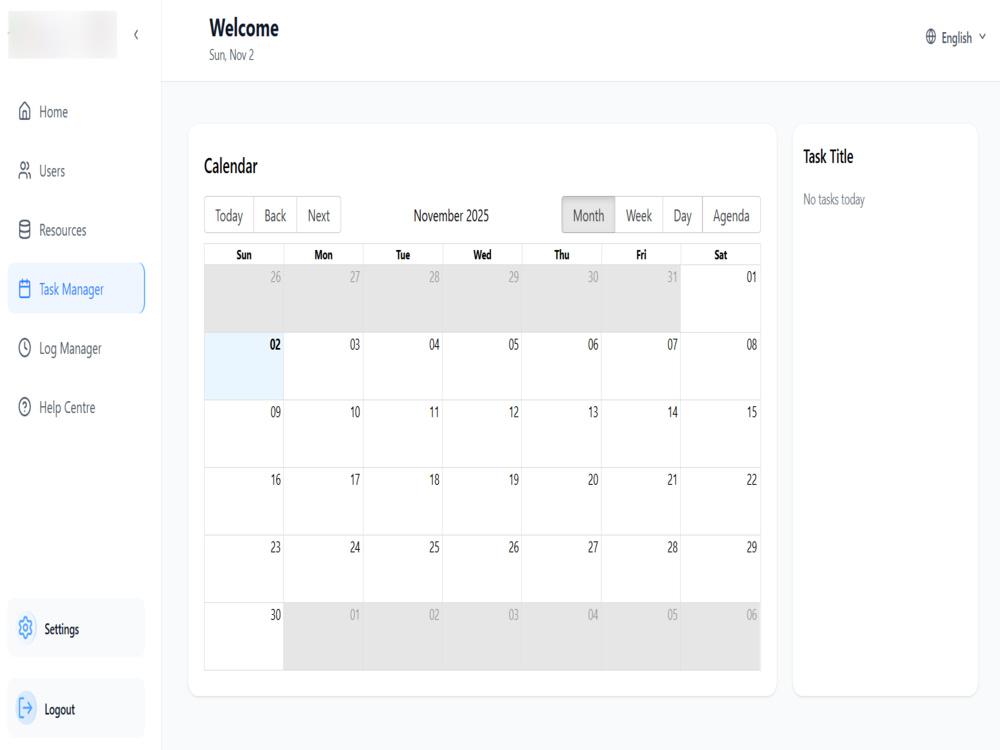Click the Home house icon
Screen dimensions: 1000x750
(24, 111)
